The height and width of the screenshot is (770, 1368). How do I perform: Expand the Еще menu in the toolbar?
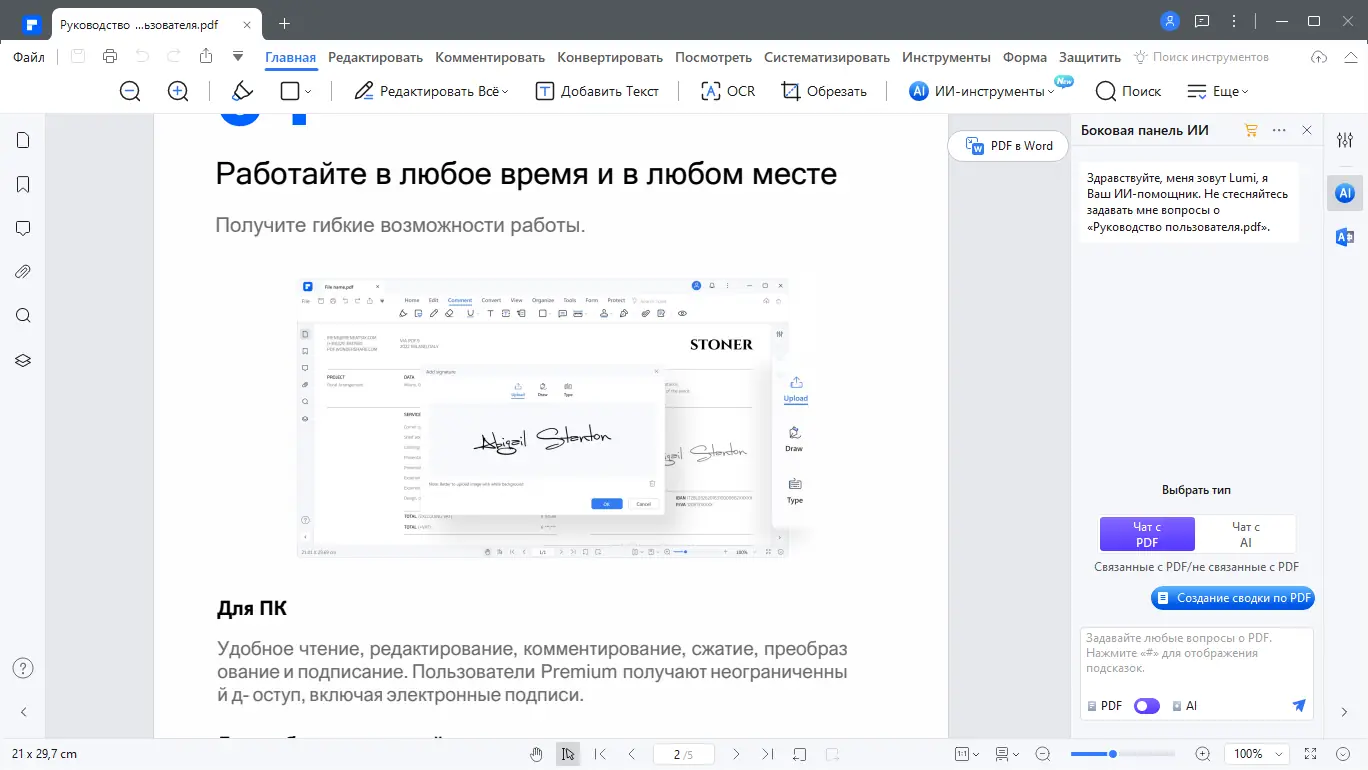(1218, 91)
